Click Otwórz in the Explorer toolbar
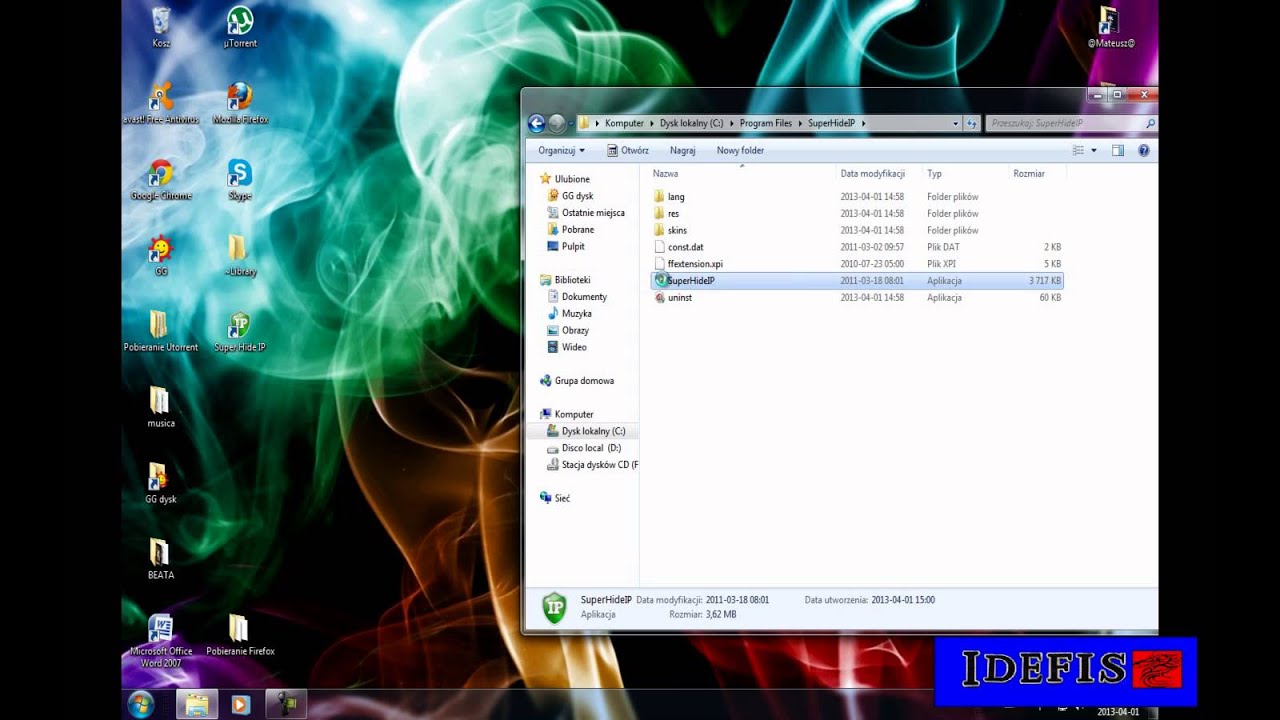Screen dimensions: 1280x720 pyautogui.click(x=628, y=150)
